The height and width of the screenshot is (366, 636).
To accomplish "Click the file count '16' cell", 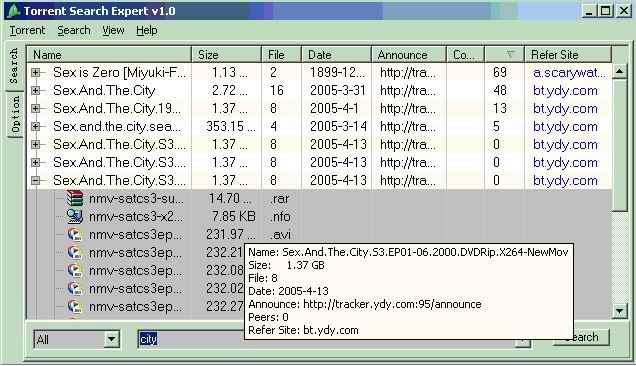I will 277,90.
